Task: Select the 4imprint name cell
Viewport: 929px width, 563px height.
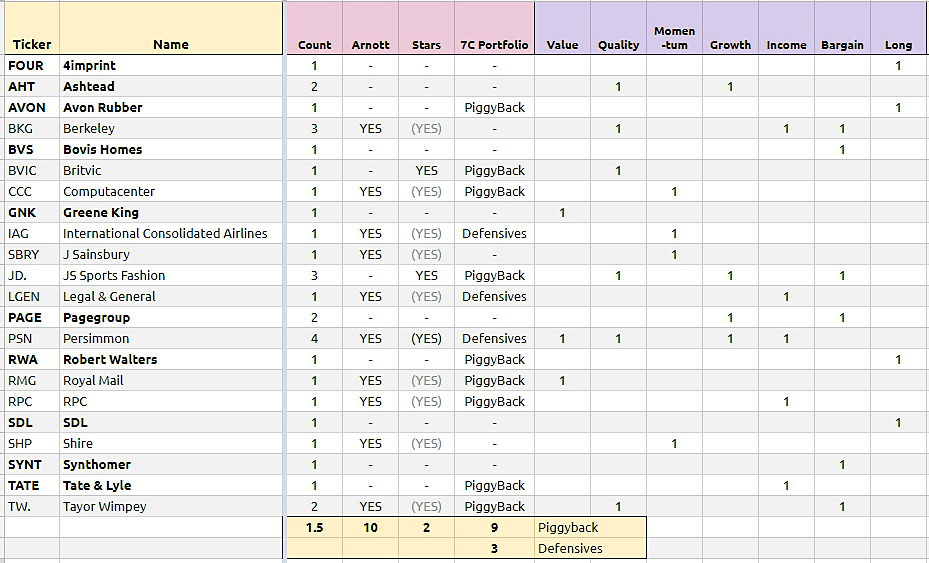Action: [x=171, y=65]
